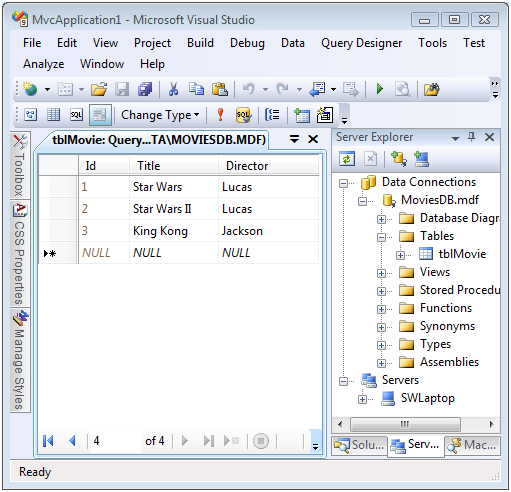Go to first record navigation button
The image size is (511, 492).
[48, 441]
